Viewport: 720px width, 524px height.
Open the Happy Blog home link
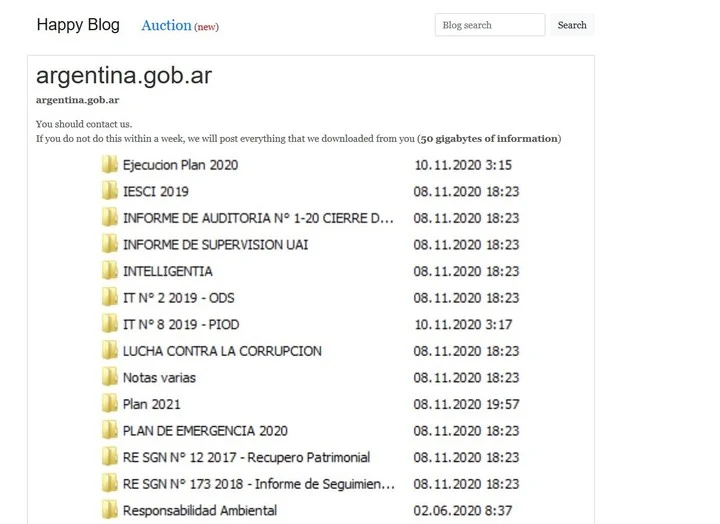click(x=78, y=24)
